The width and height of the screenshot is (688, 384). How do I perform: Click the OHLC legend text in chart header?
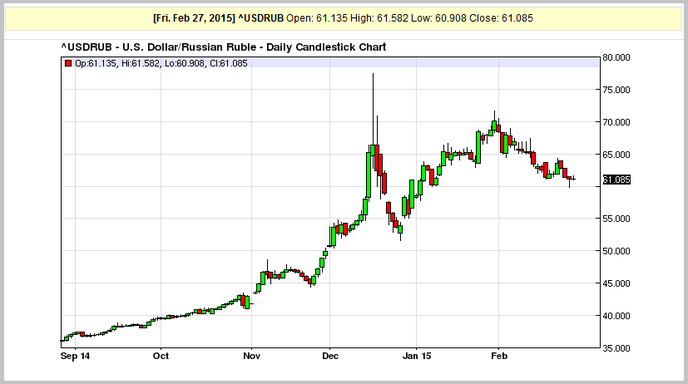(161, 64)
